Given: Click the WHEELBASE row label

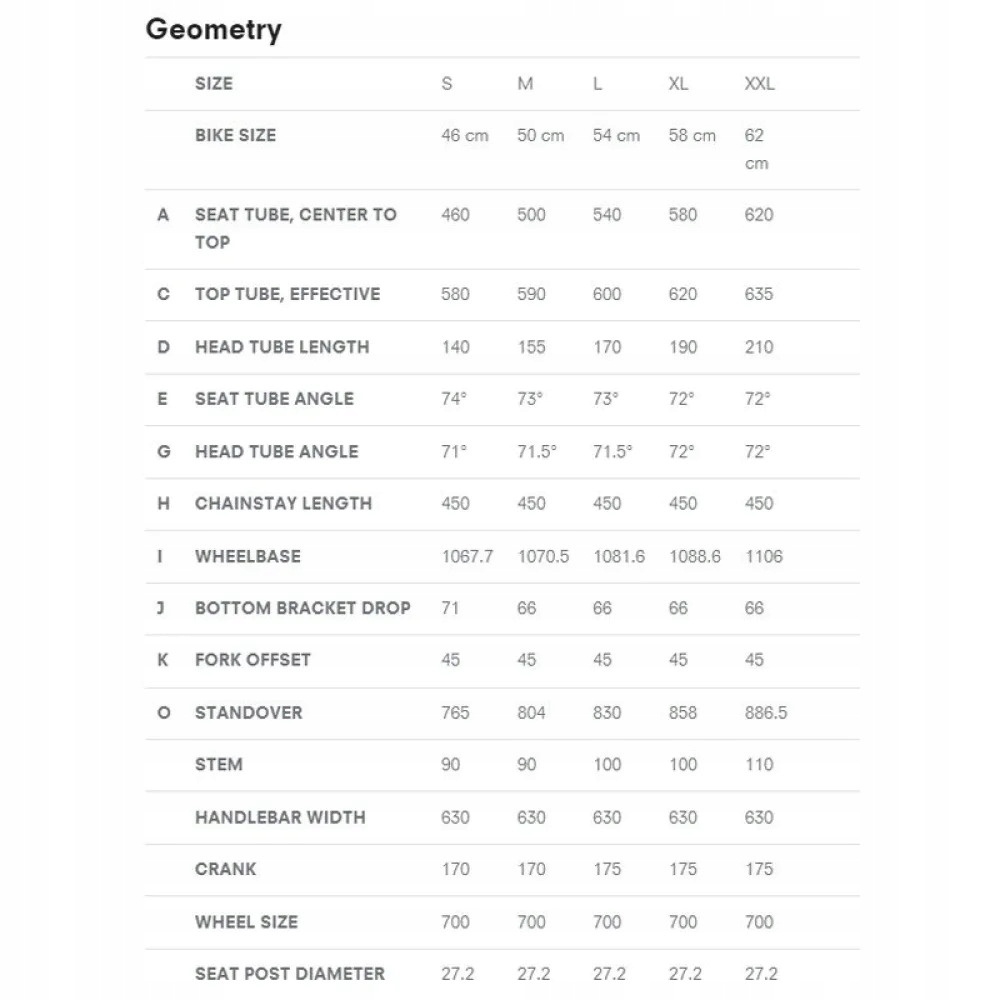Looking at the screenshot, I should coord(247,556).
